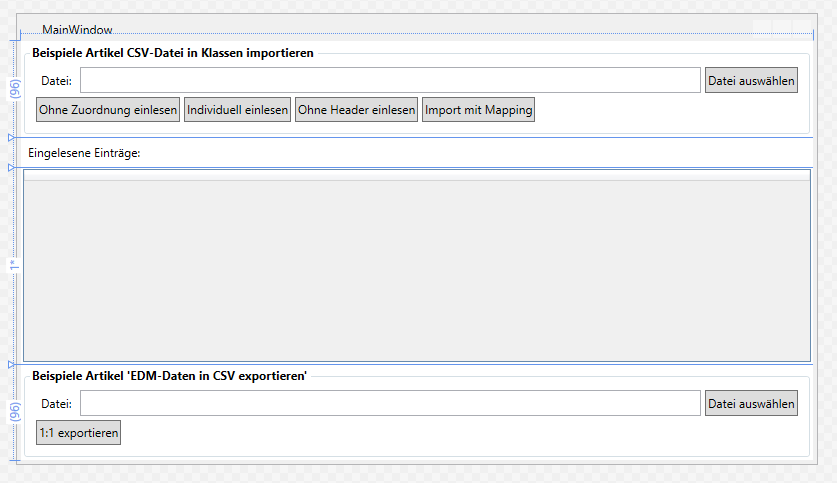The width and height of the screenshot is (837, 483).
Task: Click the '1*' row size indicator
Action: 13,266
